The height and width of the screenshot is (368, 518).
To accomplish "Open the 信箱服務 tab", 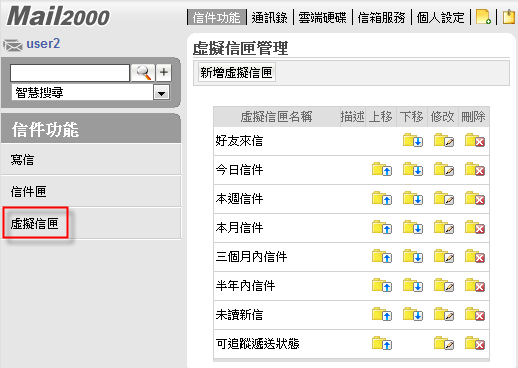I will [x=381, y=17].
